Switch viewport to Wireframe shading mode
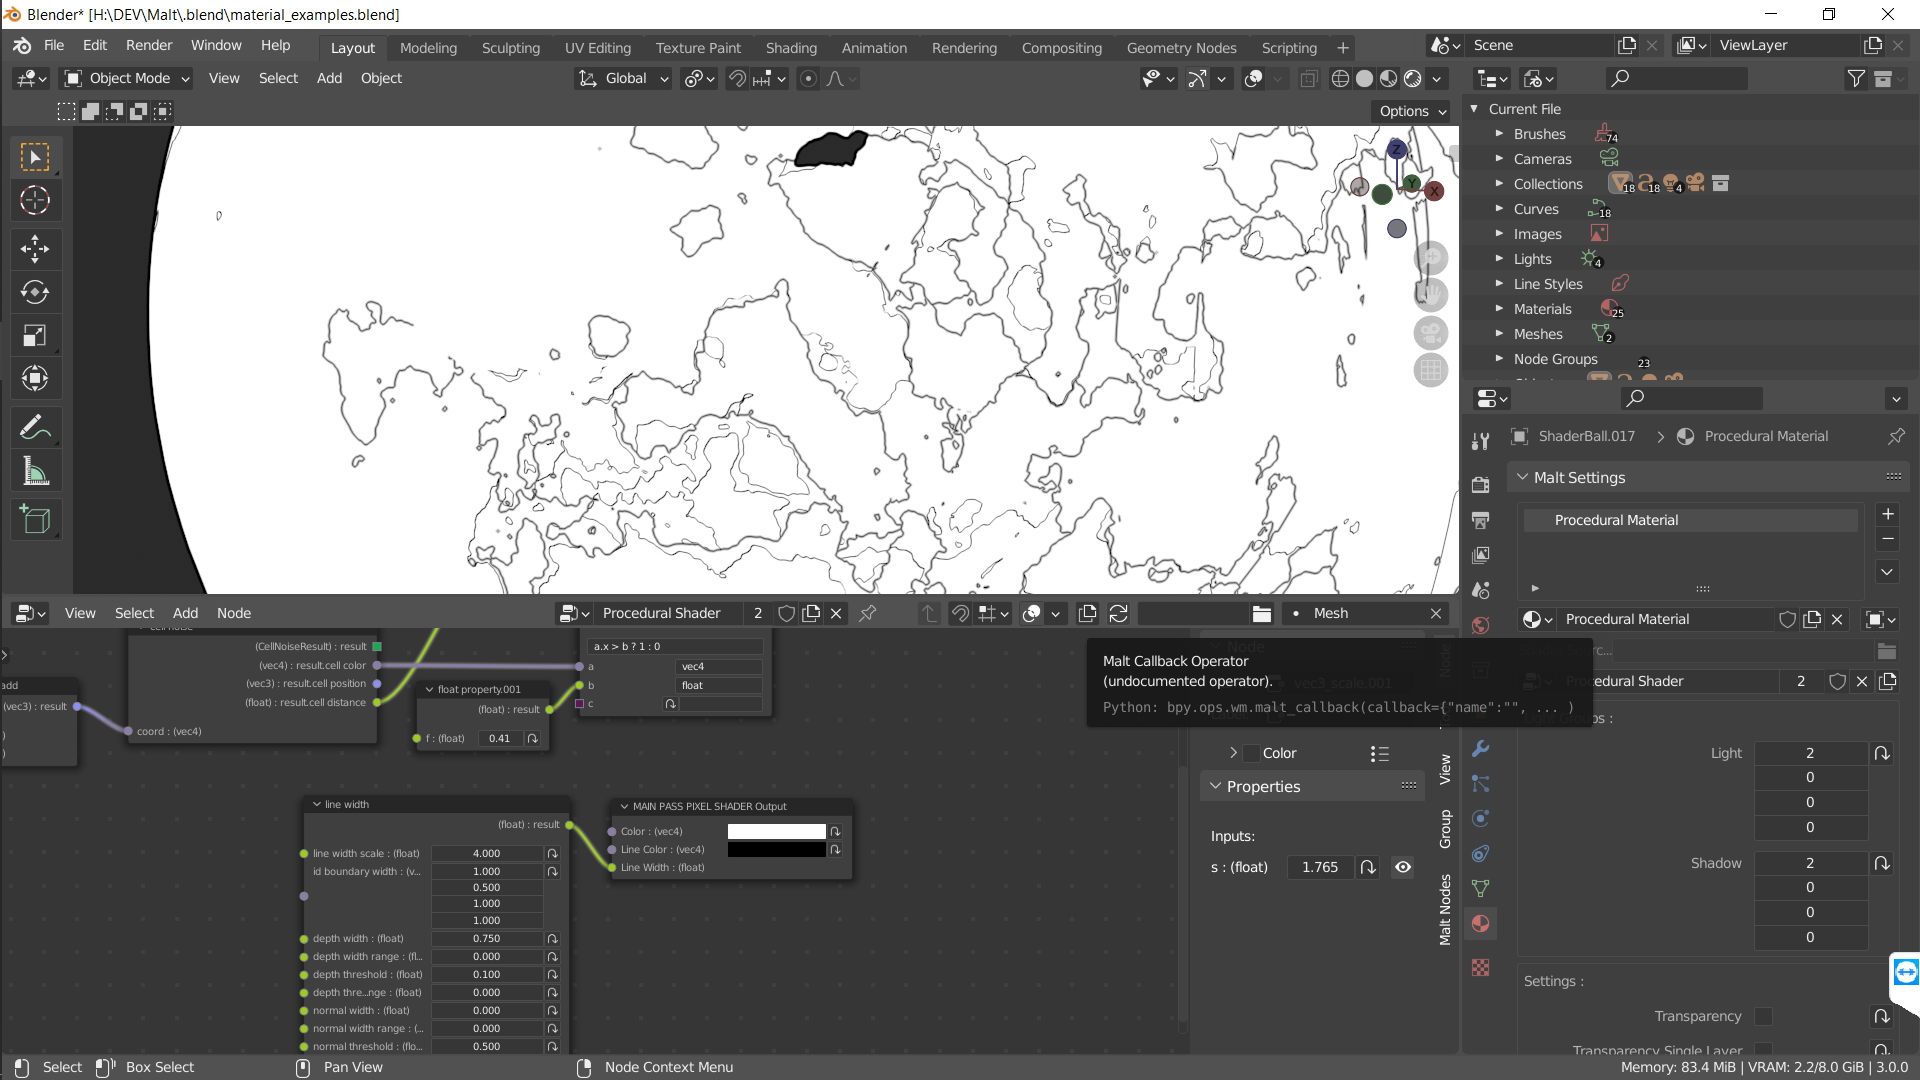Screen dimensions: 1920x1080 click(1340, 78)
